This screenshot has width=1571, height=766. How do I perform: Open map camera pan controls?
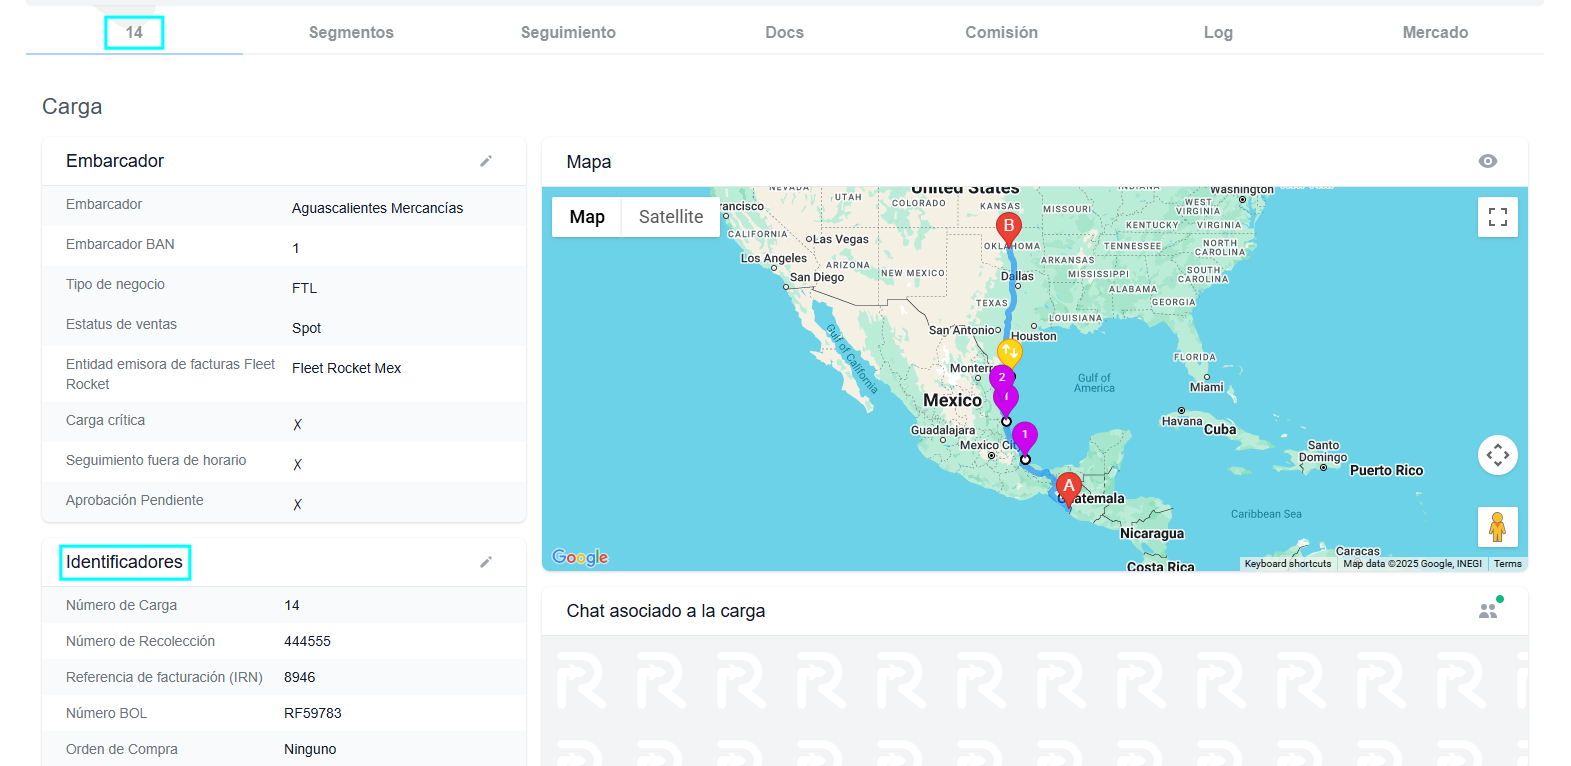[x=1498, y=456]
